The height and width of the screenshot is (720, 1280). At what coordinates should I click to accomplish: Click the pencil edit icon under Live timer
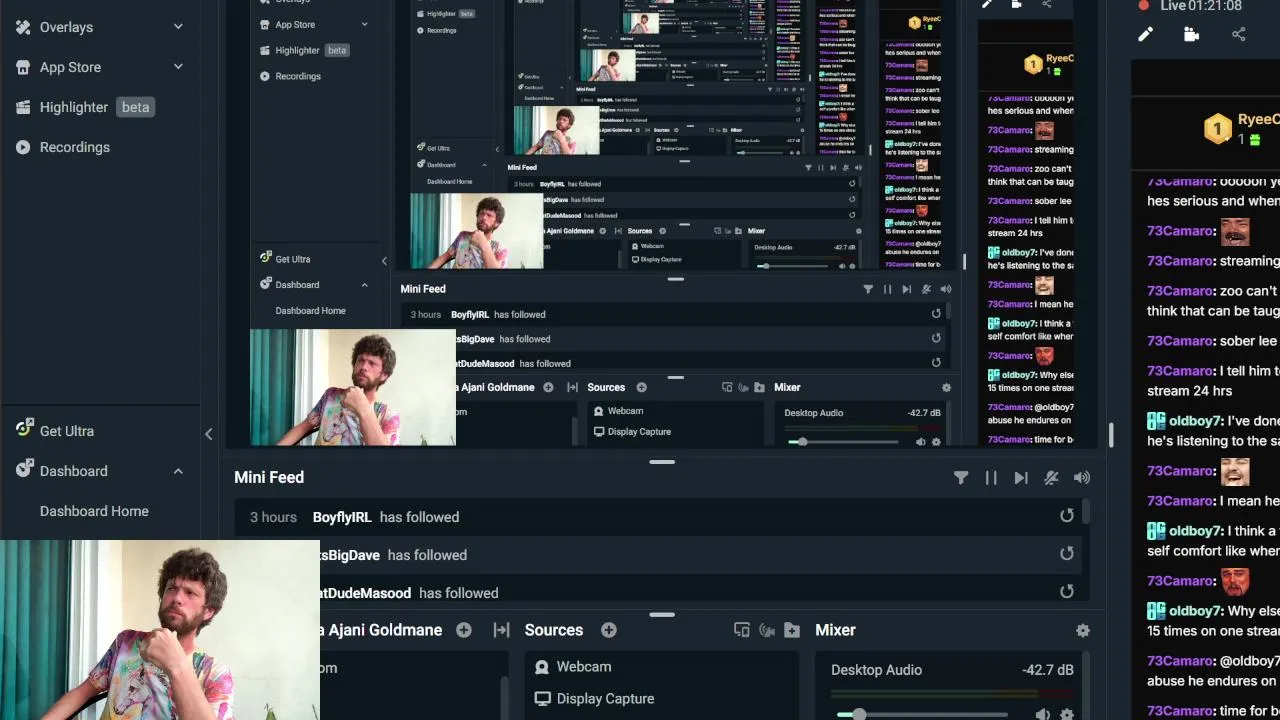click(x=1146, y=34)
